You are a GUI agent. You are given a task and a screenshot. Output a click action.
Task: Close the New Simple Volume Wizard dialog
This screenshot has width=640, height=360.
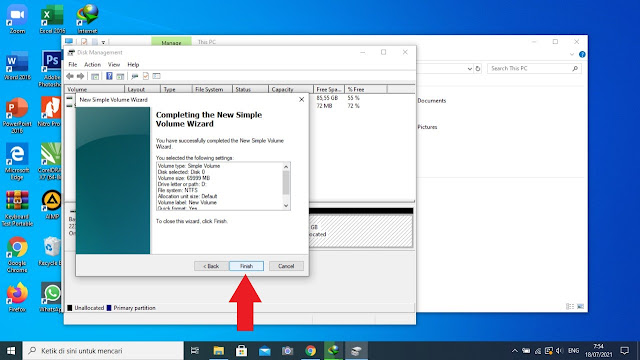[301, 100]
